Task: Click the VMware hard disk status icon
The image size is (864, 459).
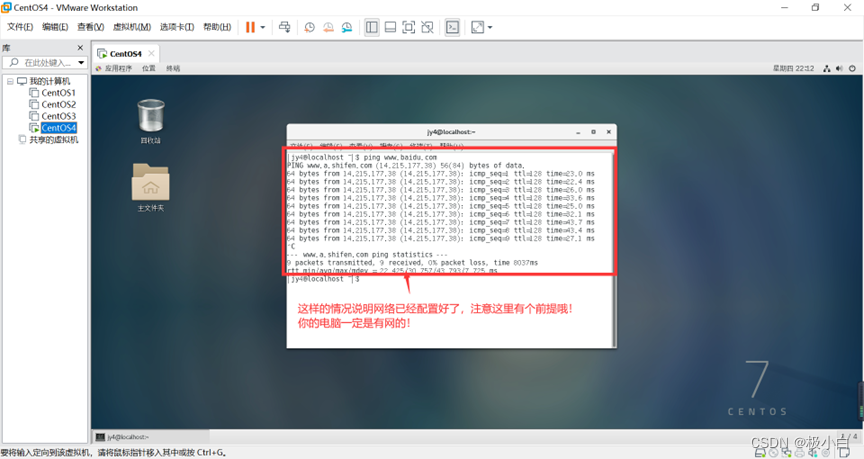Action: coord(760,453)
